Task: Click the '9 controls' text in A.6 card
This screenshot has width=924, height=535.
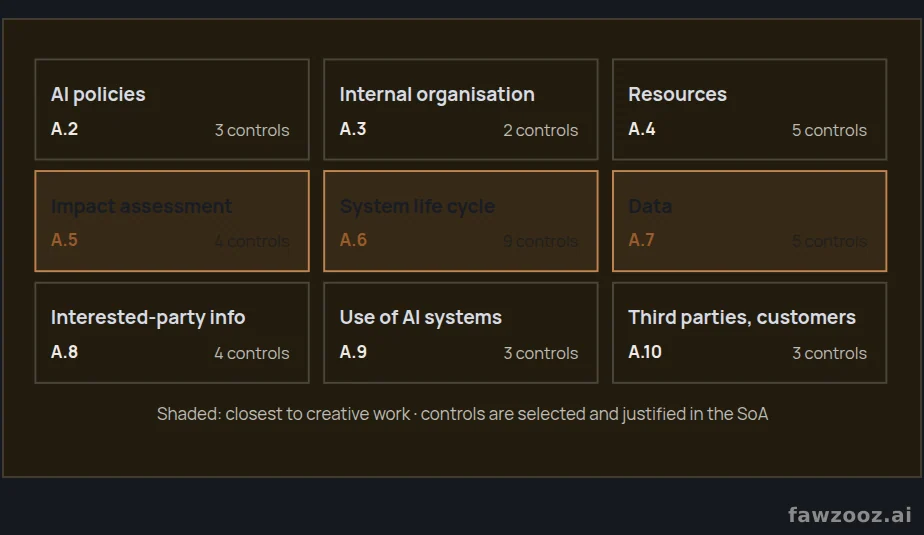Action: [540, 242]
